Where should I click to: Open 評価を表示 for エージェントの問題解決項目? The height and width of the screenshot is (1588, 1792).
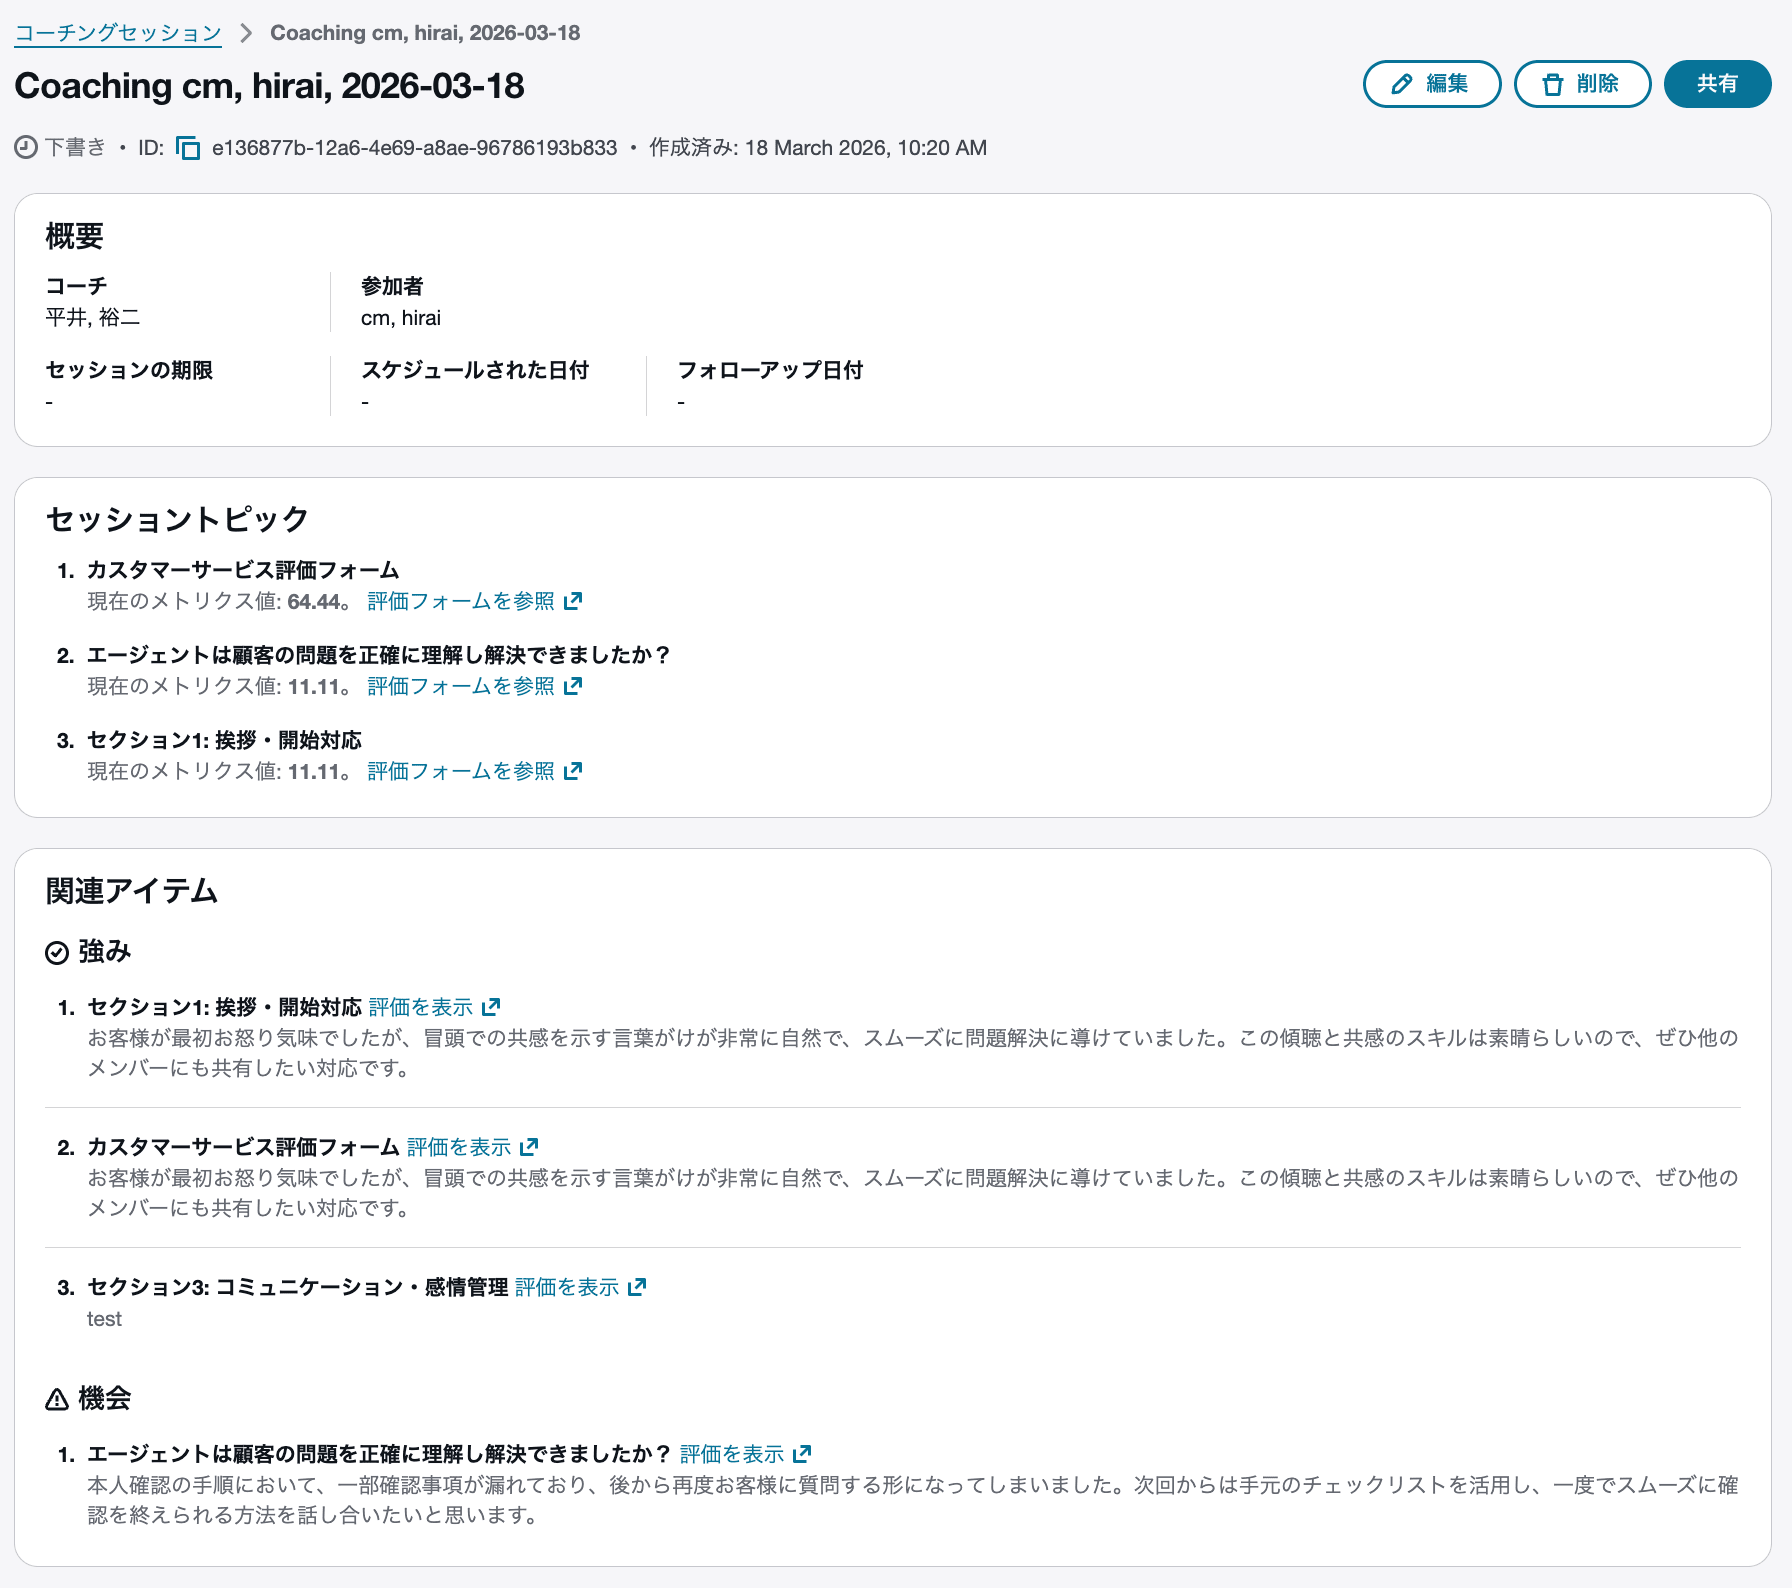[x=731, y=1453]
